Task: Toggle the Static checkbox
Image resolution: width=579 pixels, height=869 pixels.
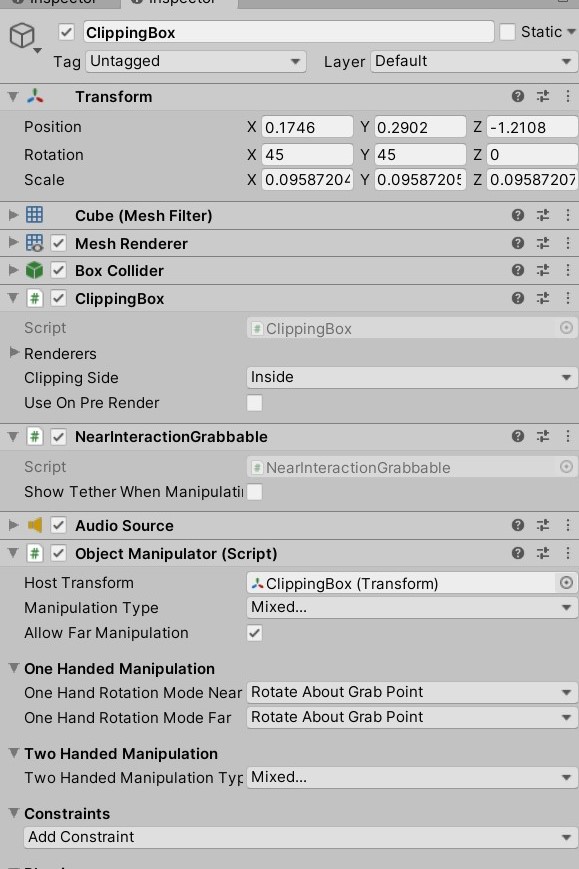Action: pyautogui.click(x=507, y=32)
